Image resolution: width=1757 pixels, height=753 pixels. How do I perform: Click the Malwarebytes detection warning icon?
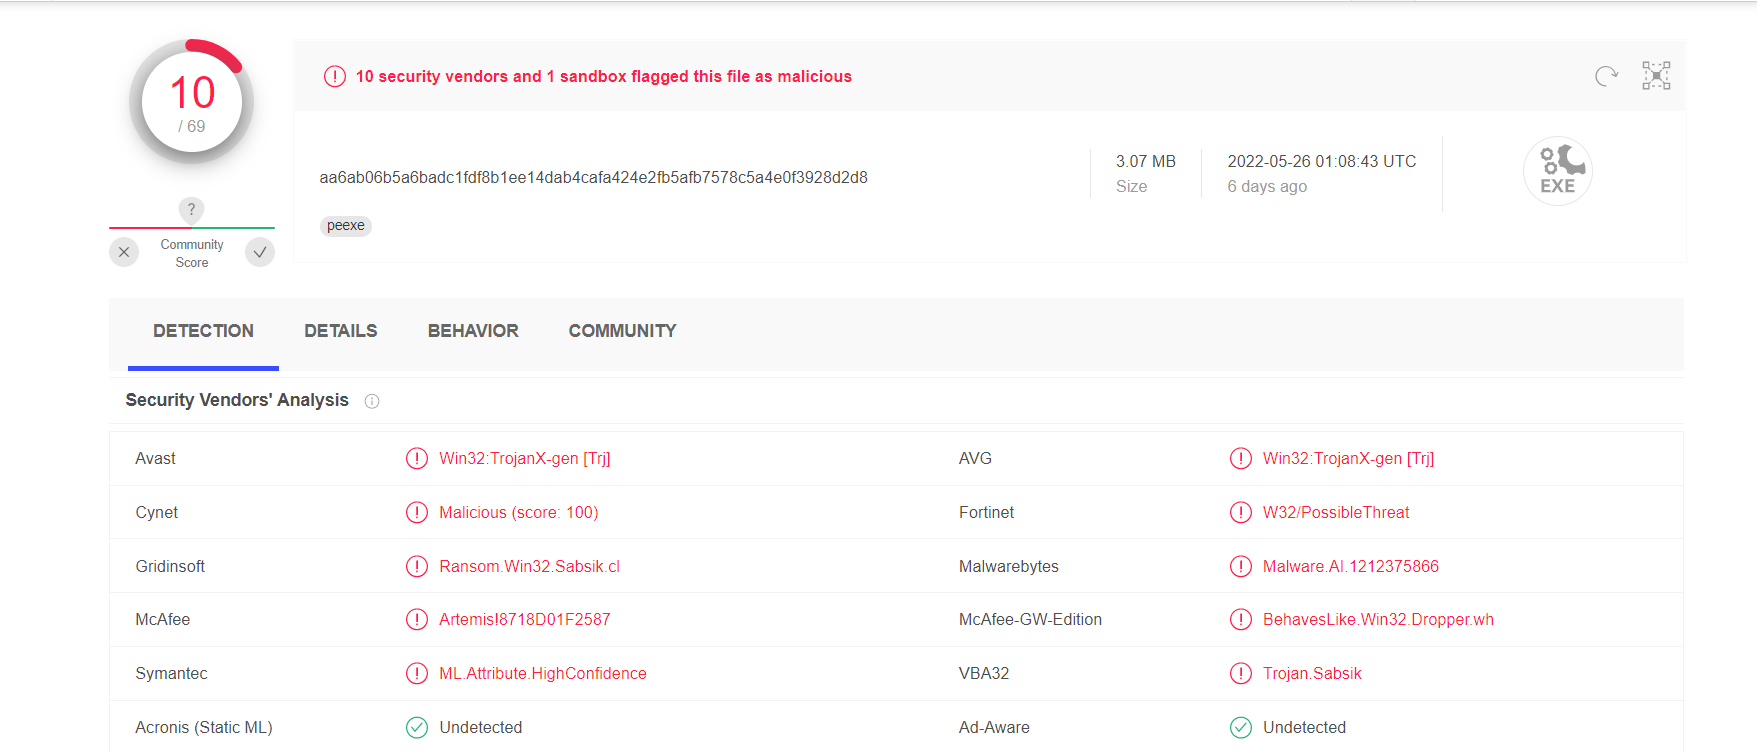point(1241,566)
